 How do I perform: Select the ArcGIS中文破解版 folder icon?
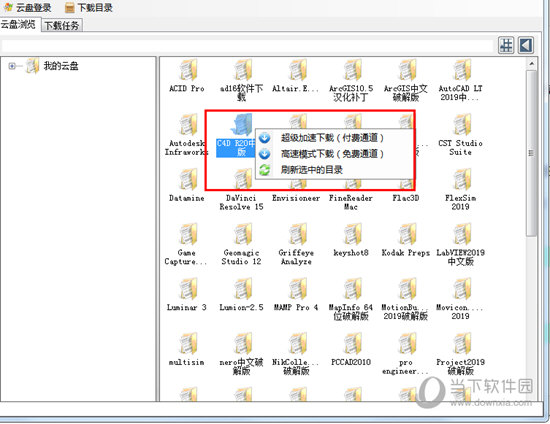click(x=407, y=70)
